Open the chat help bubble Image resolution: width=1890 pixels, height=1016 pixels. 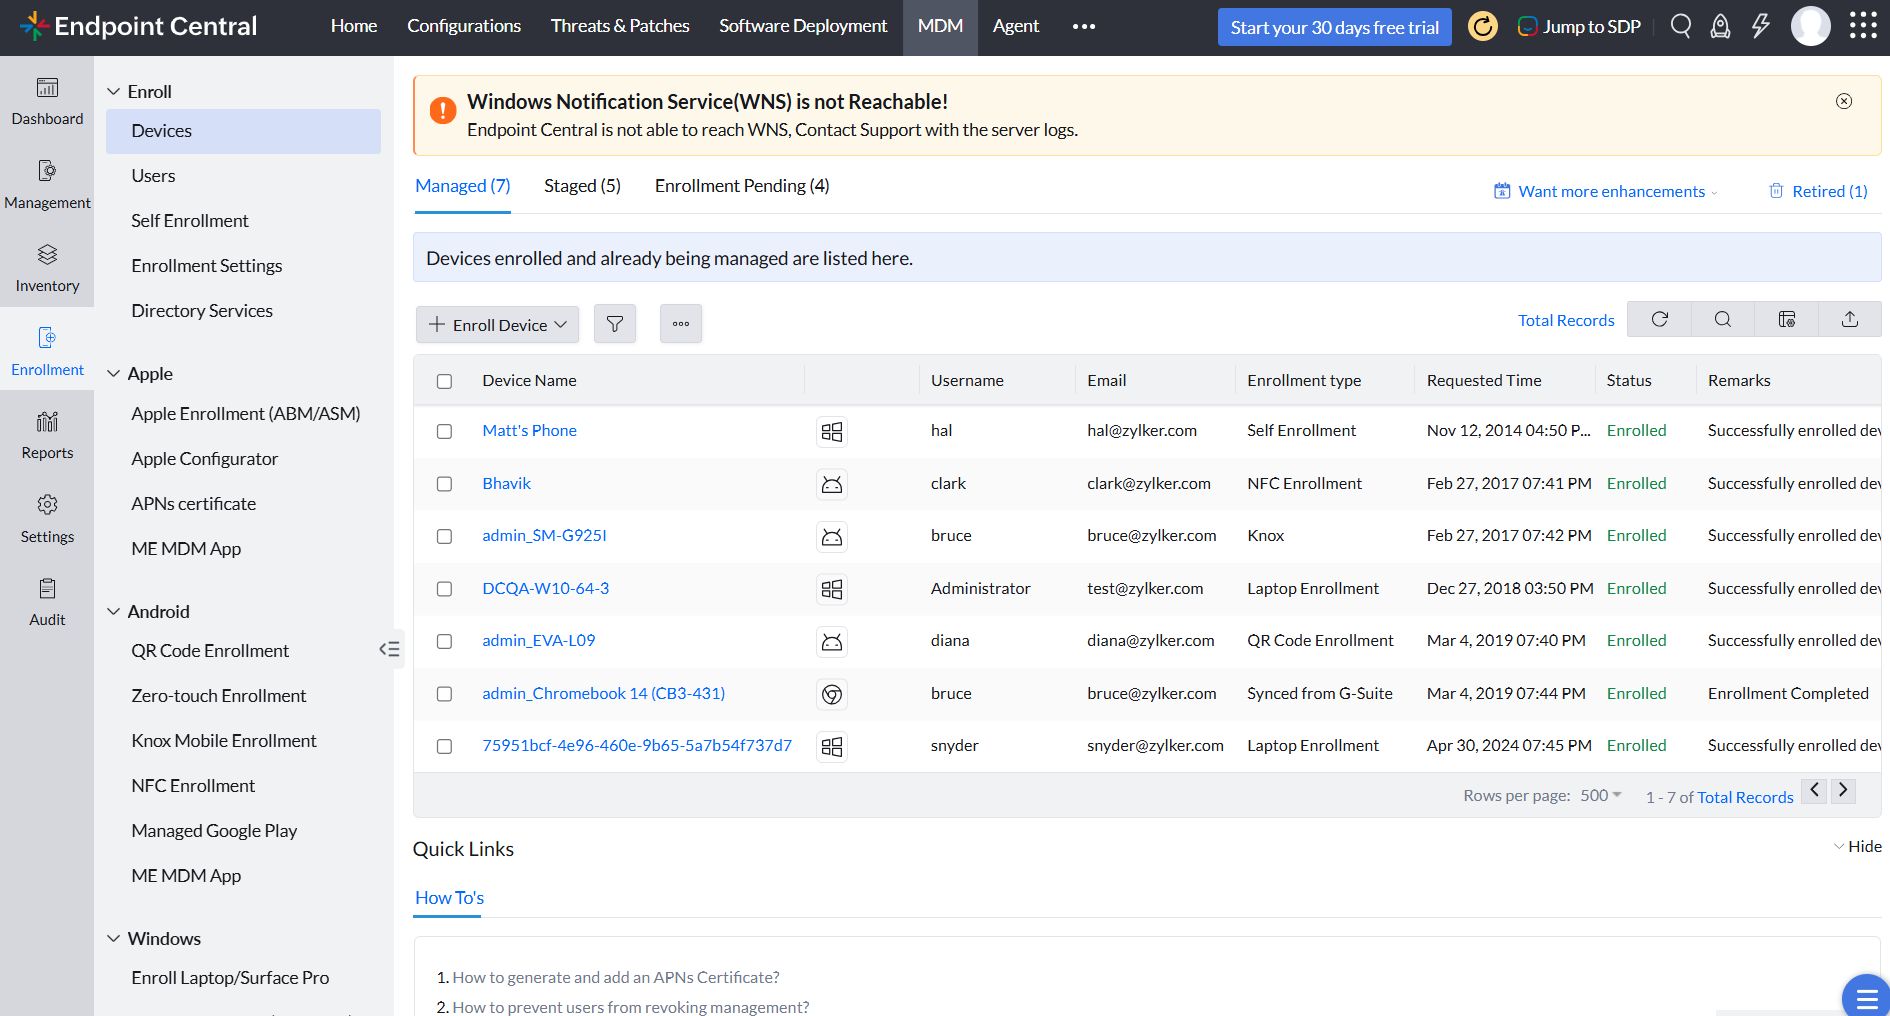1866,997
